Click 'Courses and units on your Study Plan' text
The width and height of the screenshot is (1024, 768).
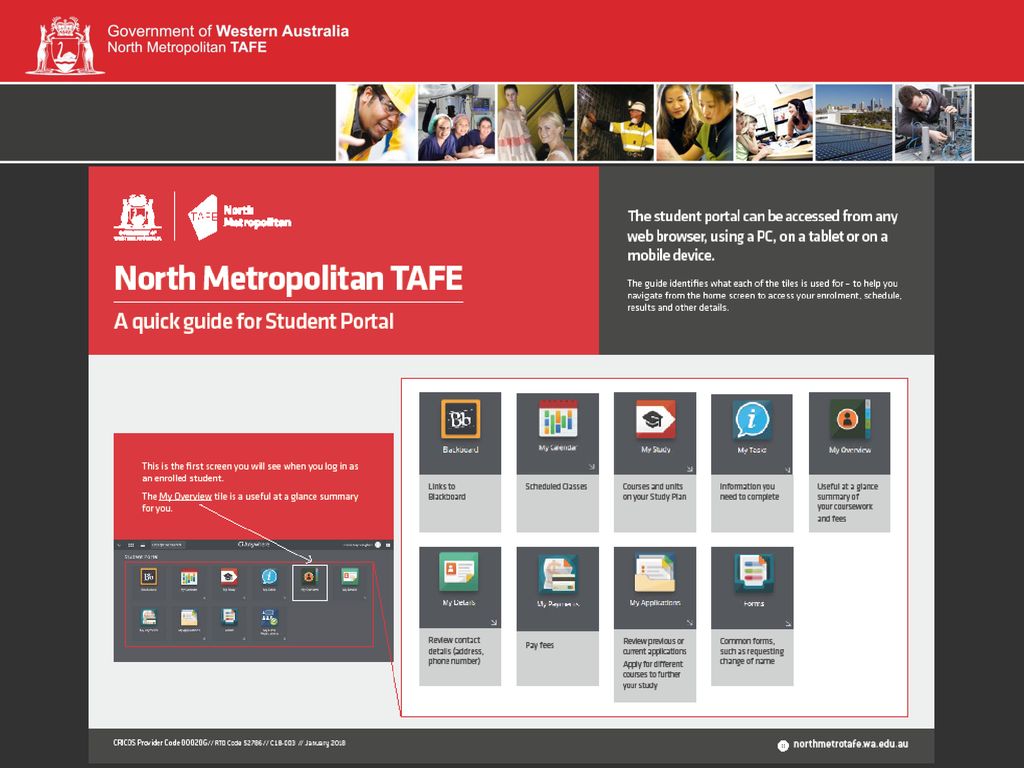pos(654,491)
